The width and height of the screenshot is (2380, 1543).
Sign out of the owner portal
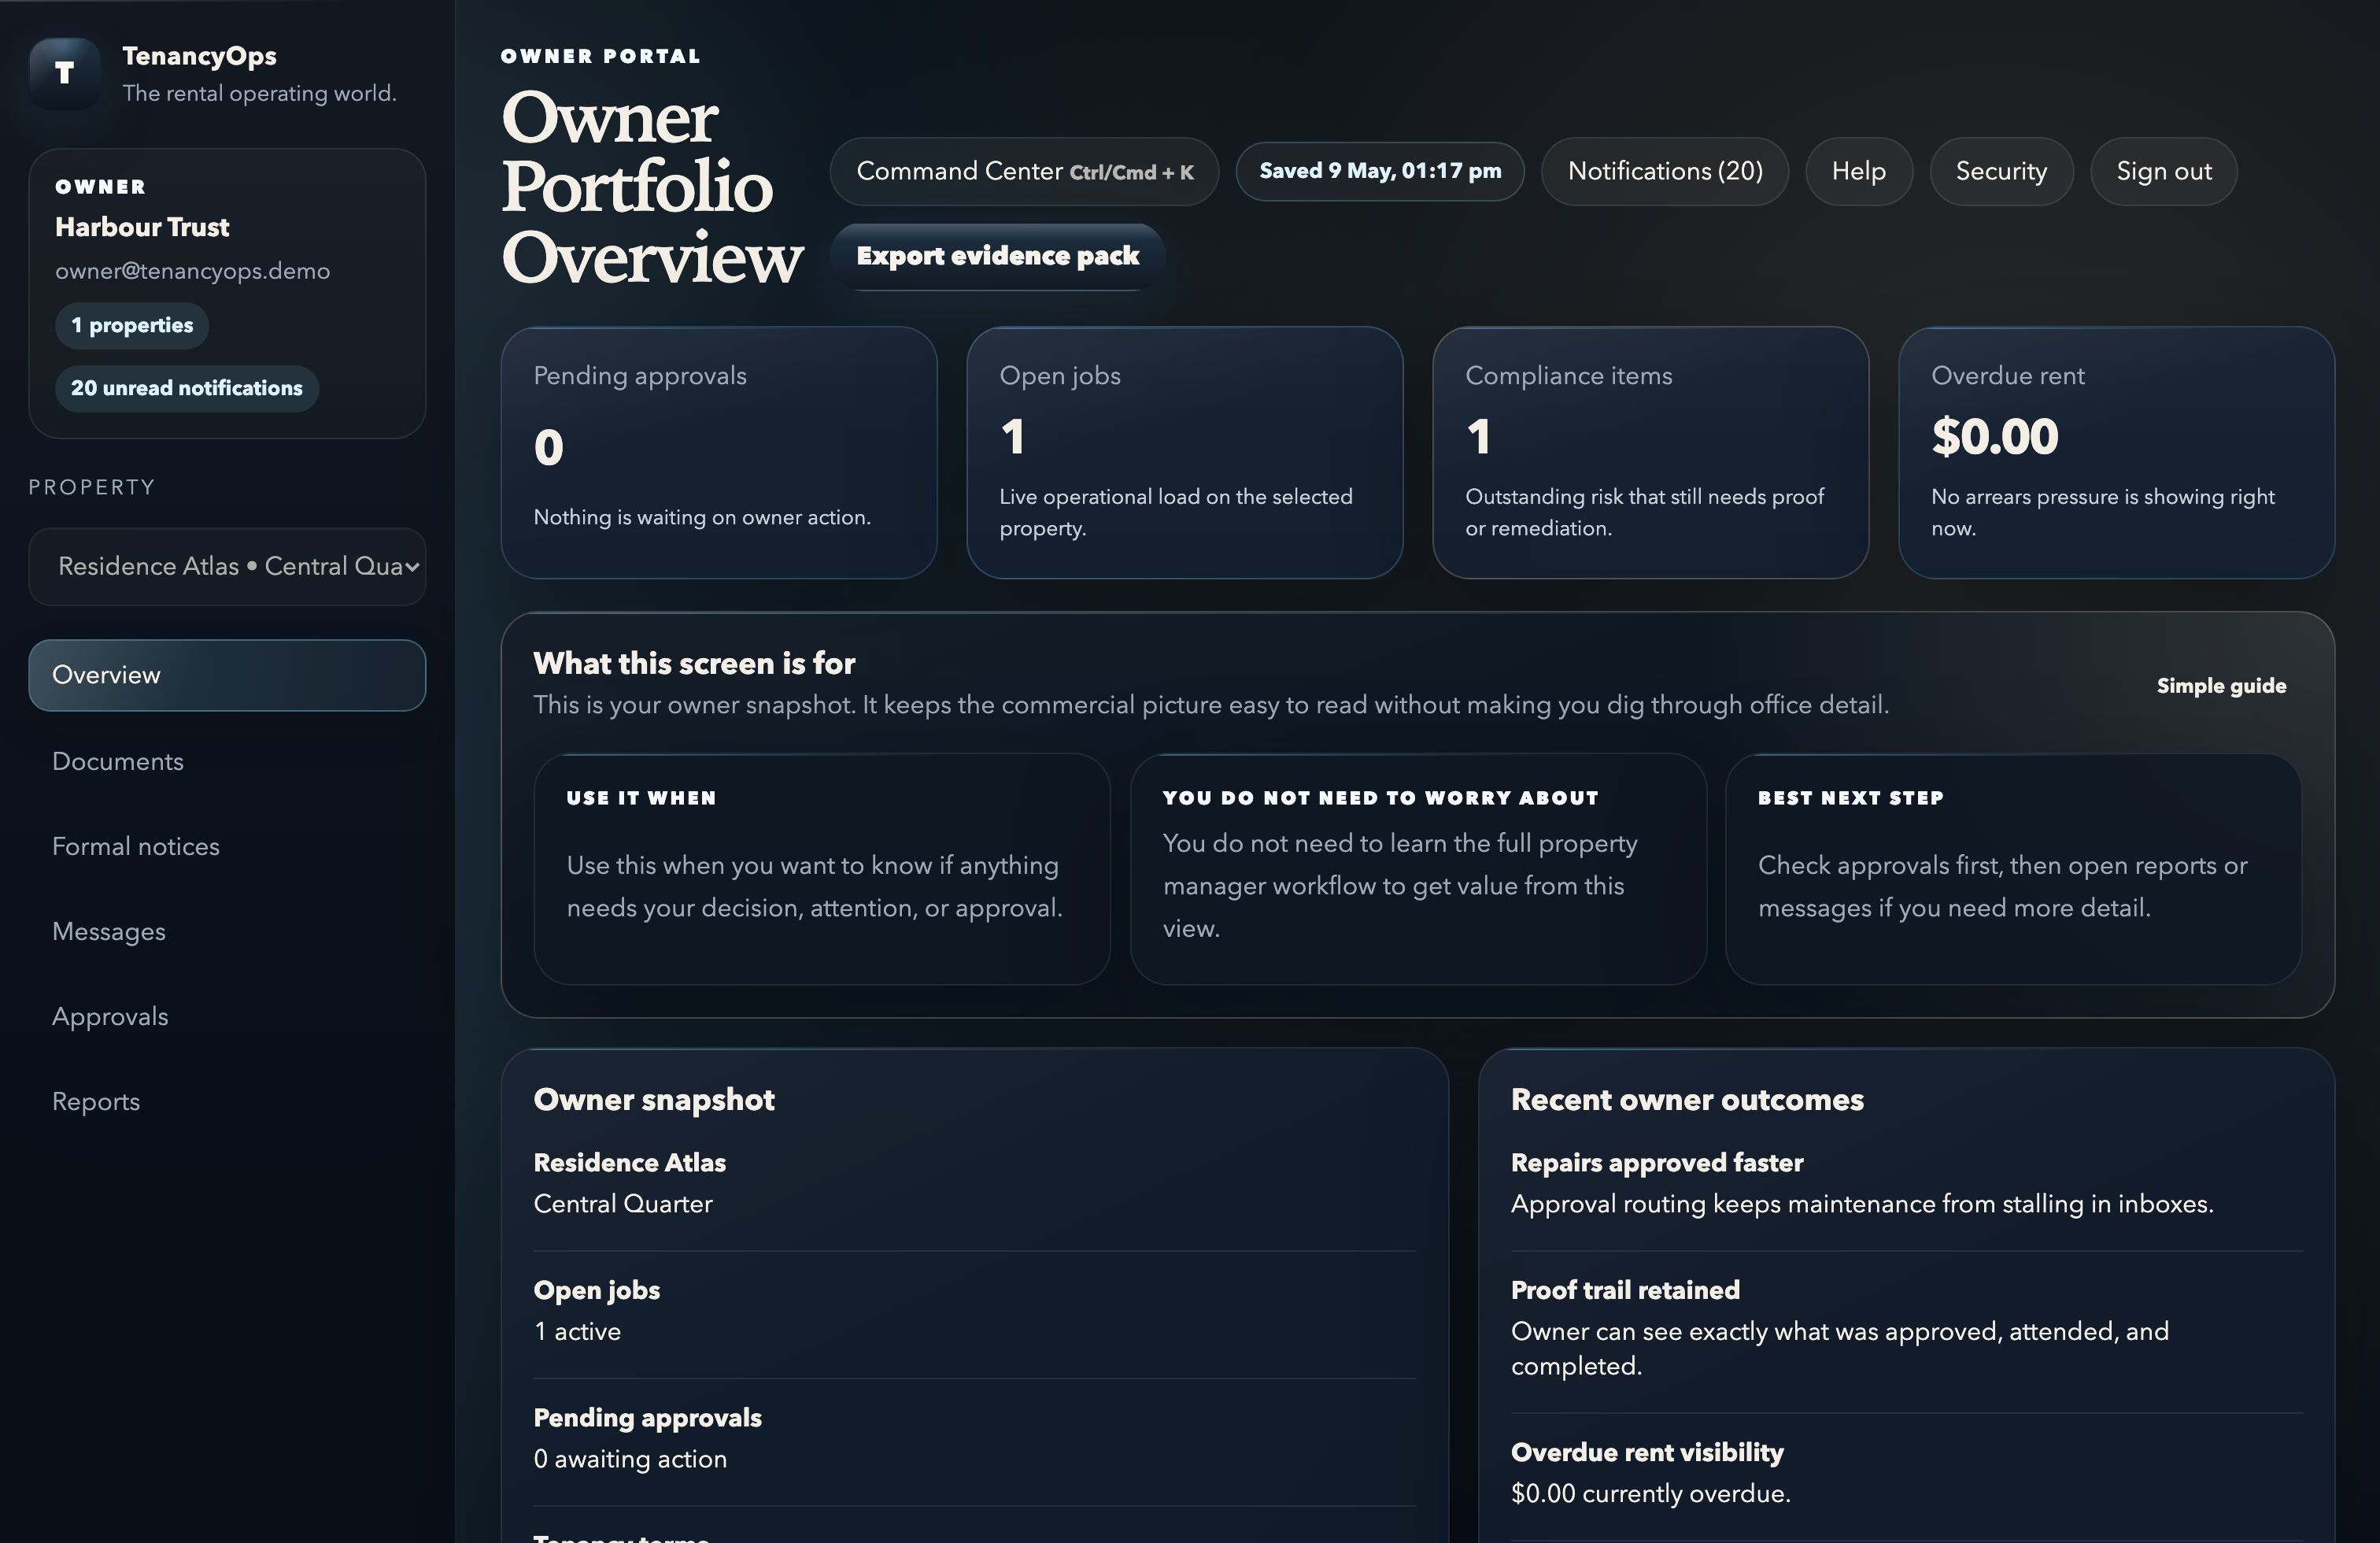[2164, 171]
